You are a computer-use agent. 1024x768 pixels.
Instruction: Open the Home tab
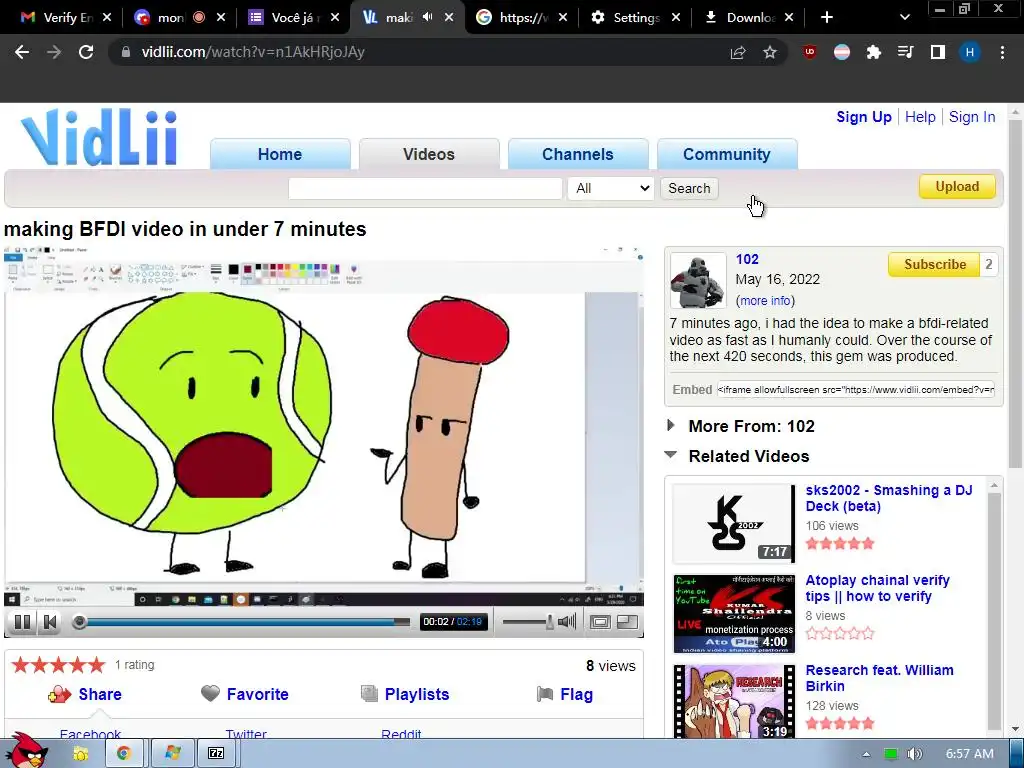pyautogui.click(x=280, y=154)
